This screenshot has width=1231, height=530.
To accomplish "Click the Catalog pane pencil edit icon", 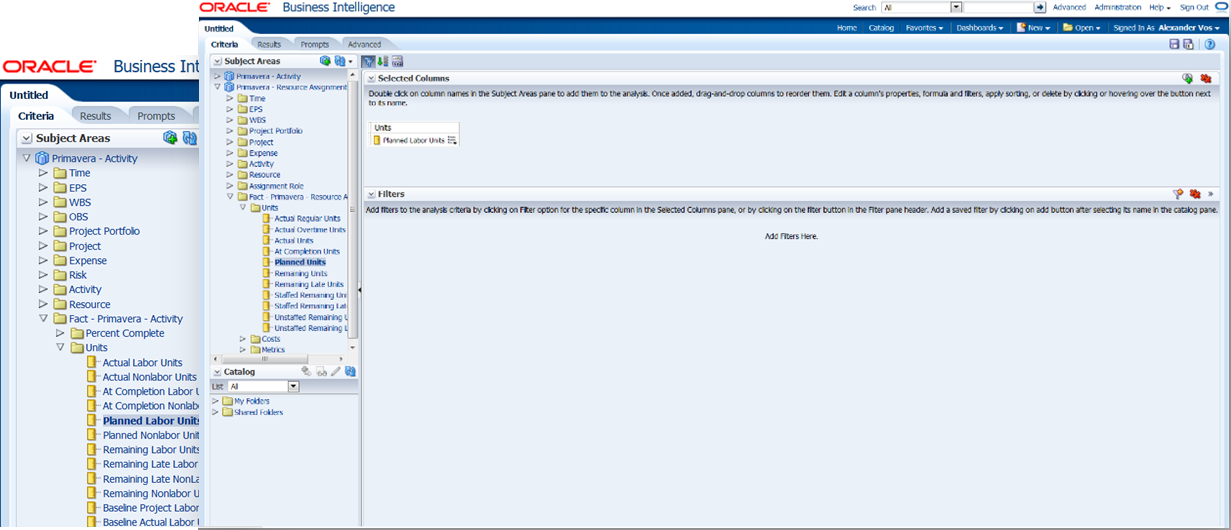I will tap(337, 371).
